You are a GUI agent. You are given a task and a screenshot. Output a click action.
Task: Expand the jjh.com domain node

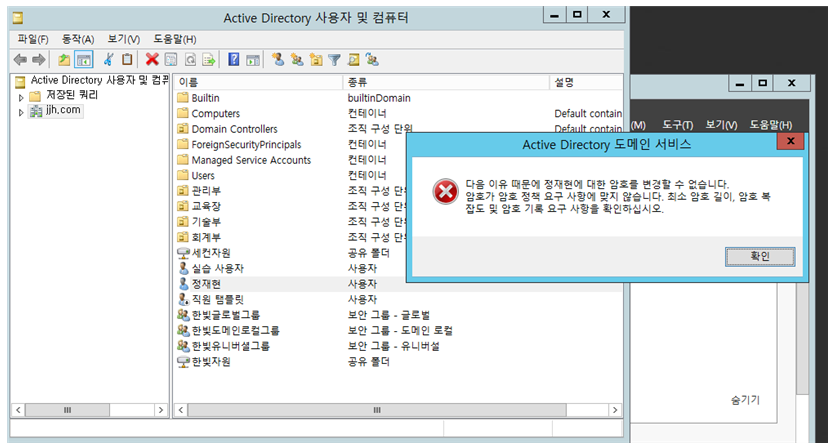tap(21, 113)
